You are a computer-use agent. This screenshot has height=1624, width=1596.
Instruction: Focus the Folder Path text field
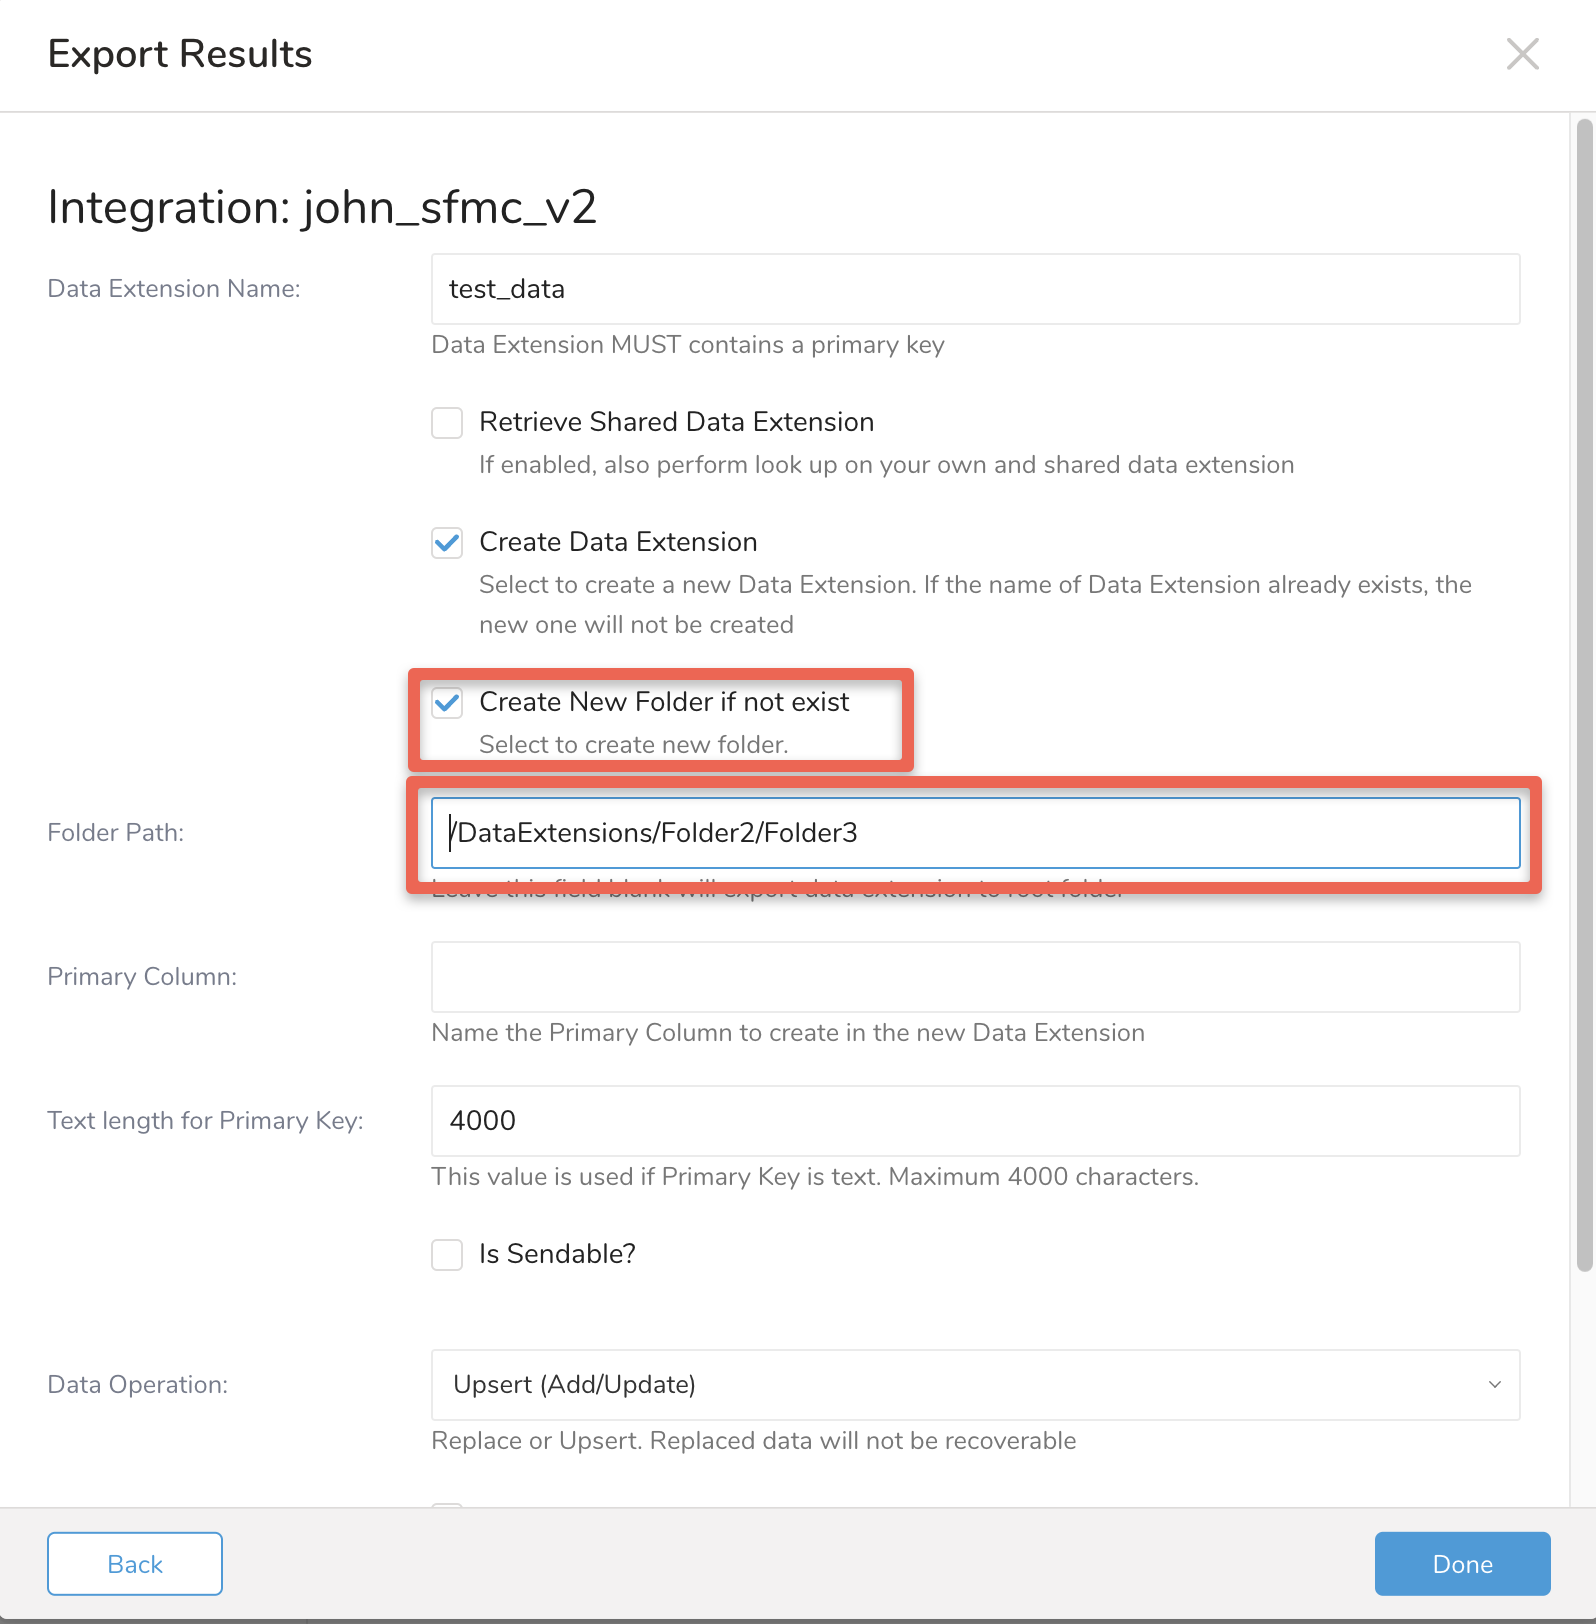(975, 833)
